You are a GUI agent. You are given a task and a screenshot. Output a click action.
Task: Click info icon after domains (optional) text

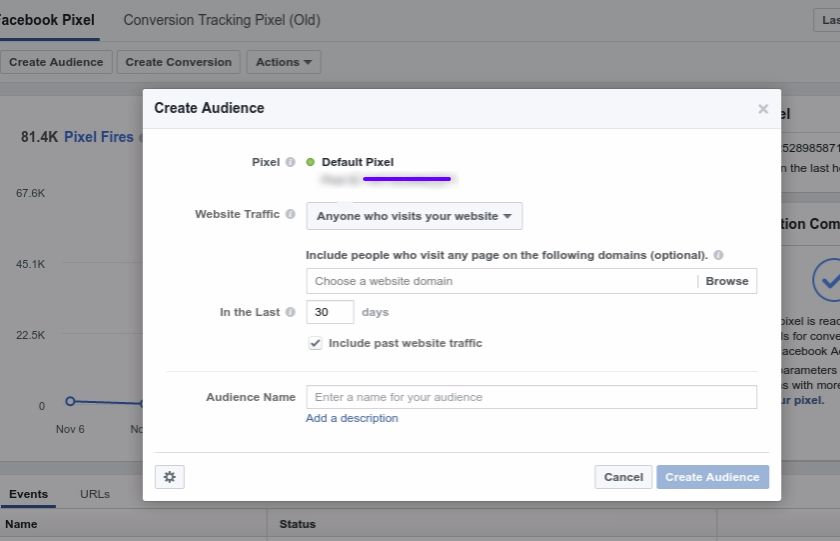tap(718, 255)
